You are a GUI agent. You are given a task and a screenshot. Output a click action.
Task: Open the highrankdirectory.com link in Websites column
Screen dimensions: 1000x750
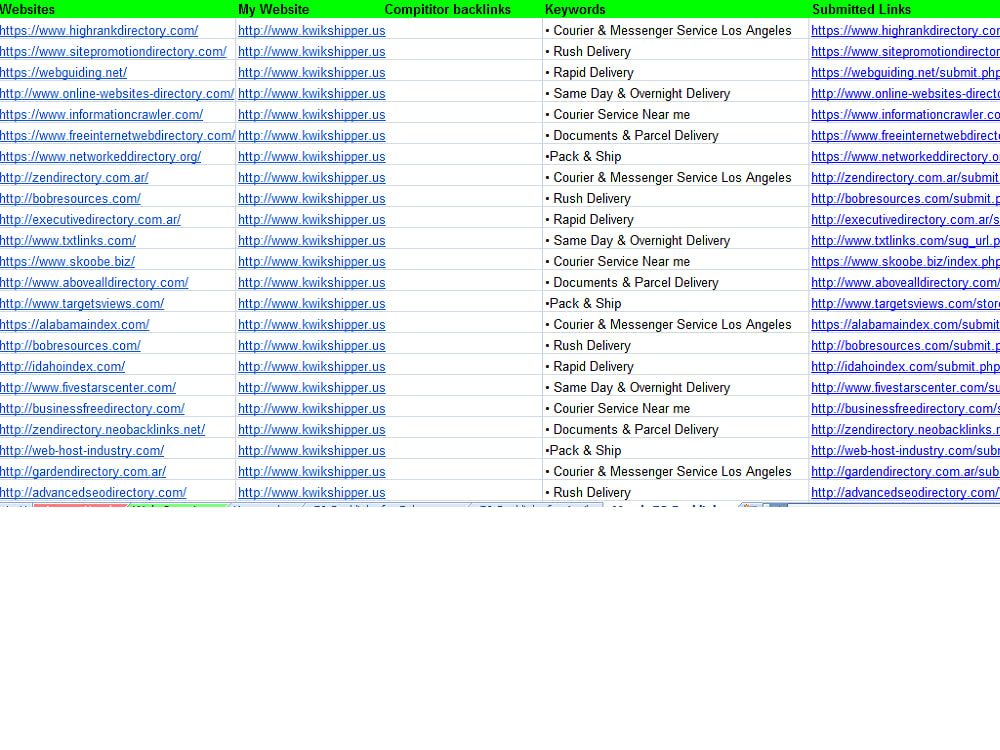coord(99,31)
